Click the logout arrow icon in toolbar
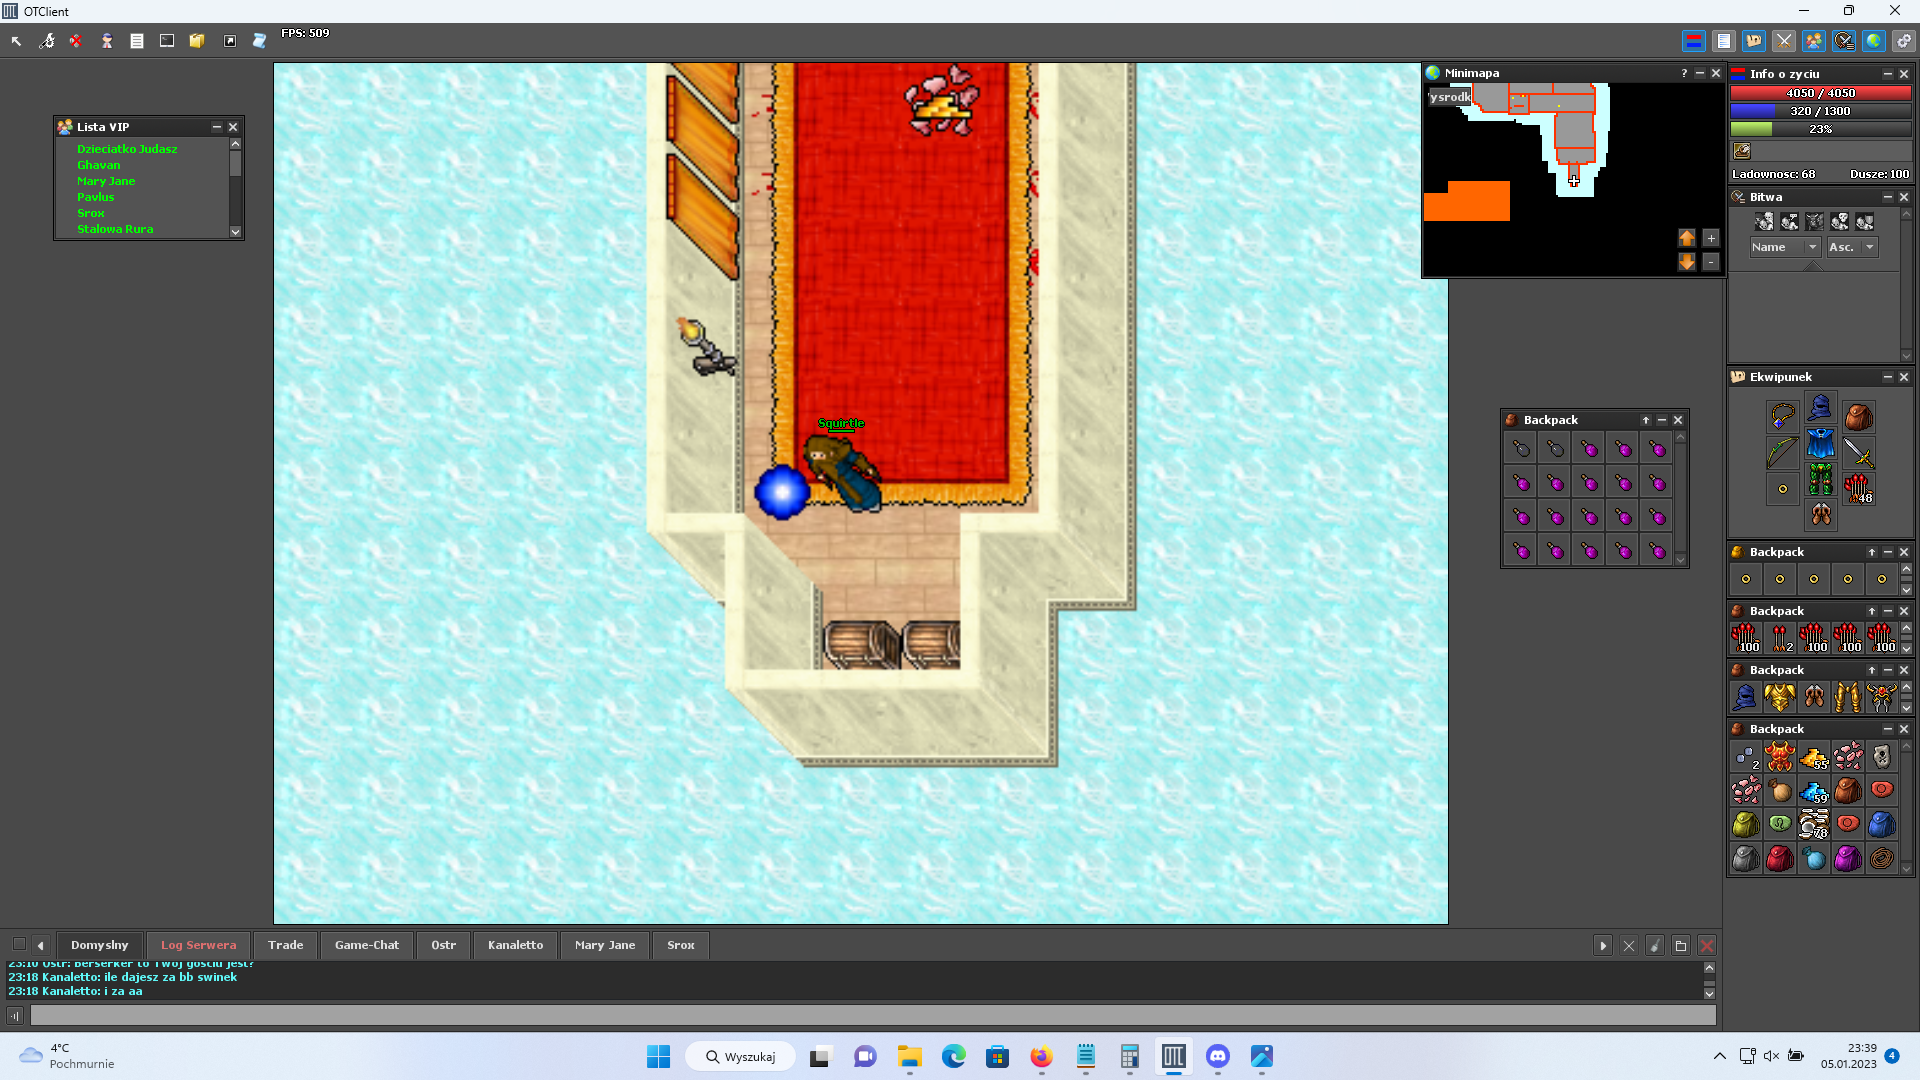 point(17,41)
